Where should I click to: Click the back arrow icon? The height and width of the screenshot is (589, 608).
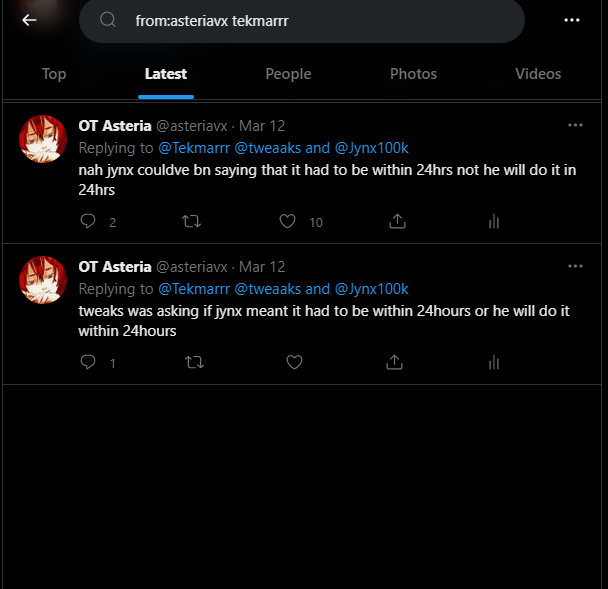click(x=29, y=20)
